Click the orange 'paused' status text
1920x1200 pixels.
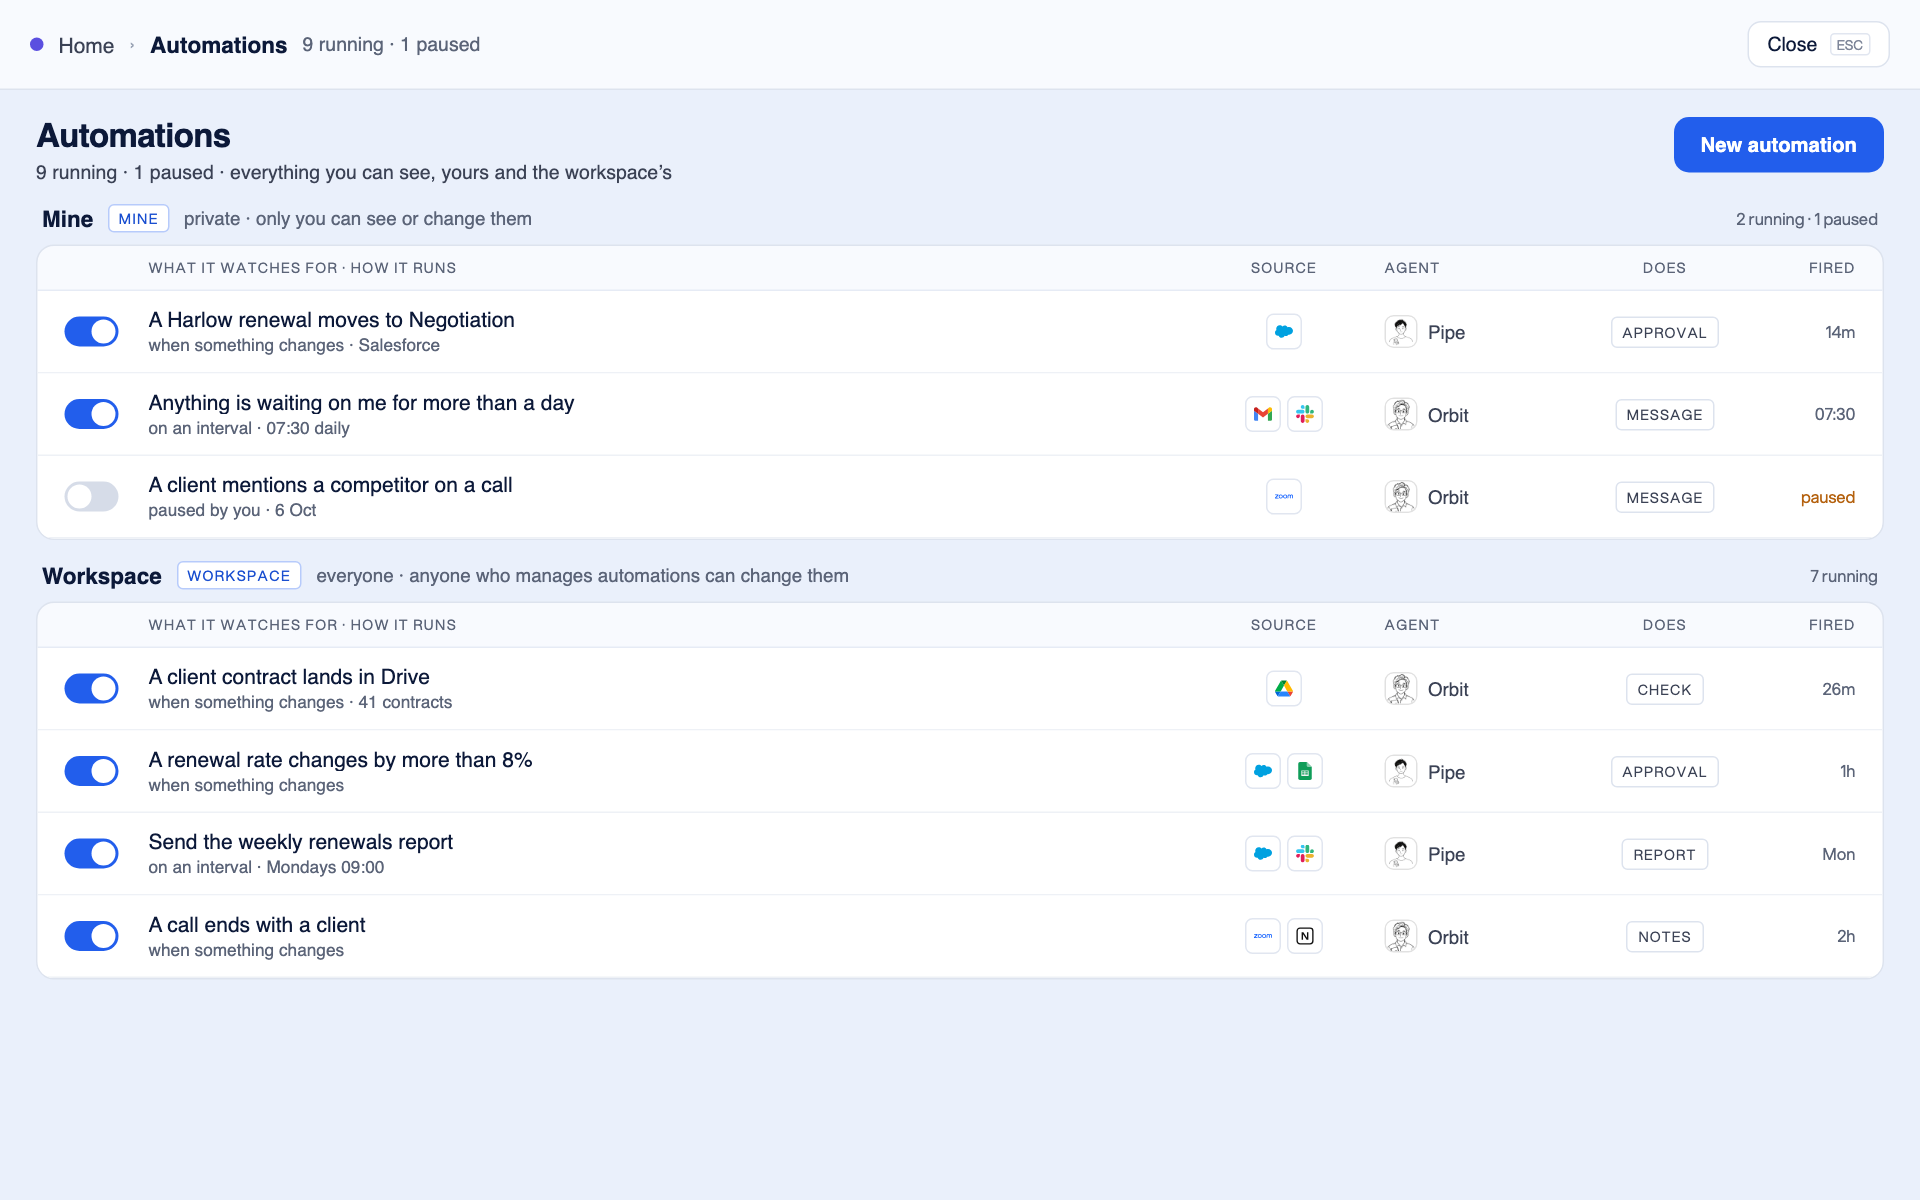[x=1827, y=497]
